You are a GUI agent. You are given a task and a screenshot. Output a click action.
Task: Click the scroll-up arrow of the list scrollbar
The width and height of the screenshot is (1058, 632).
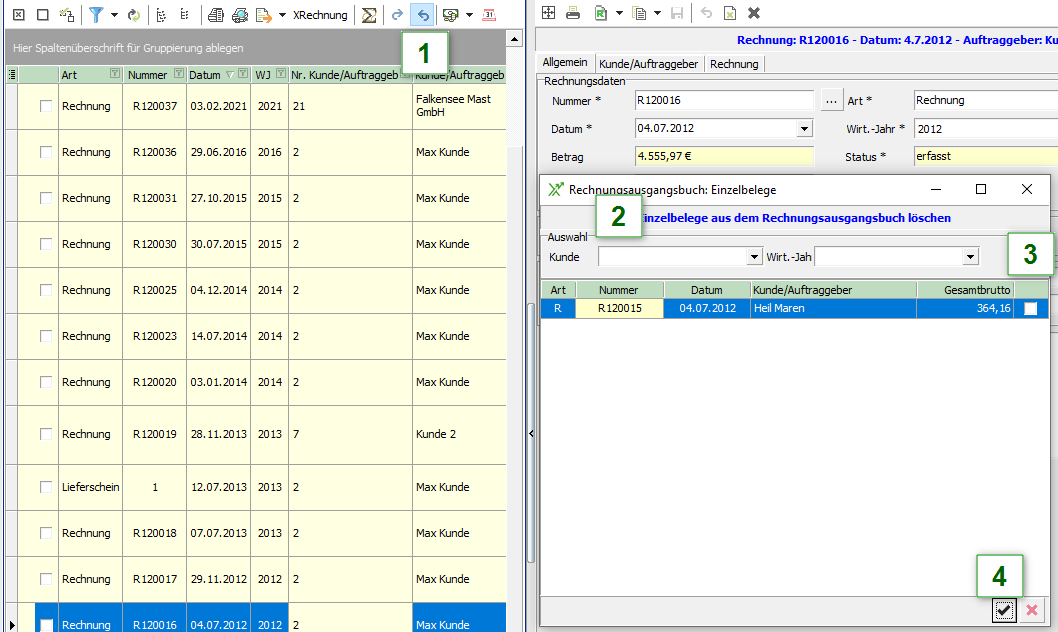tap(515, 39)
